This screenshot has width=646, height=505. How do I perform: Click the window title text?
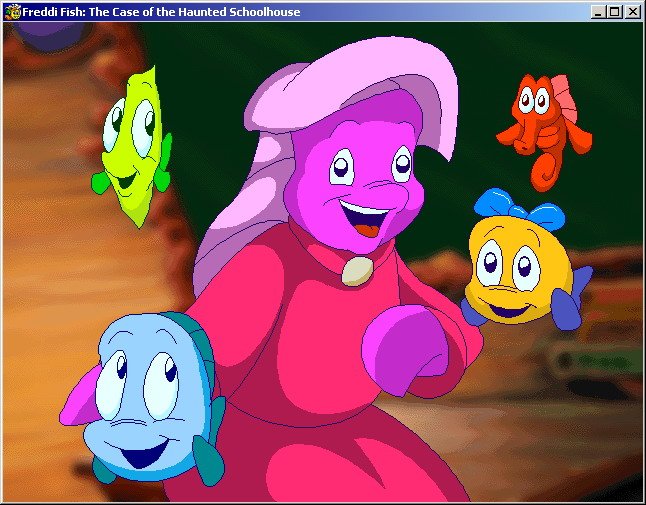click(x=161, y=12)
